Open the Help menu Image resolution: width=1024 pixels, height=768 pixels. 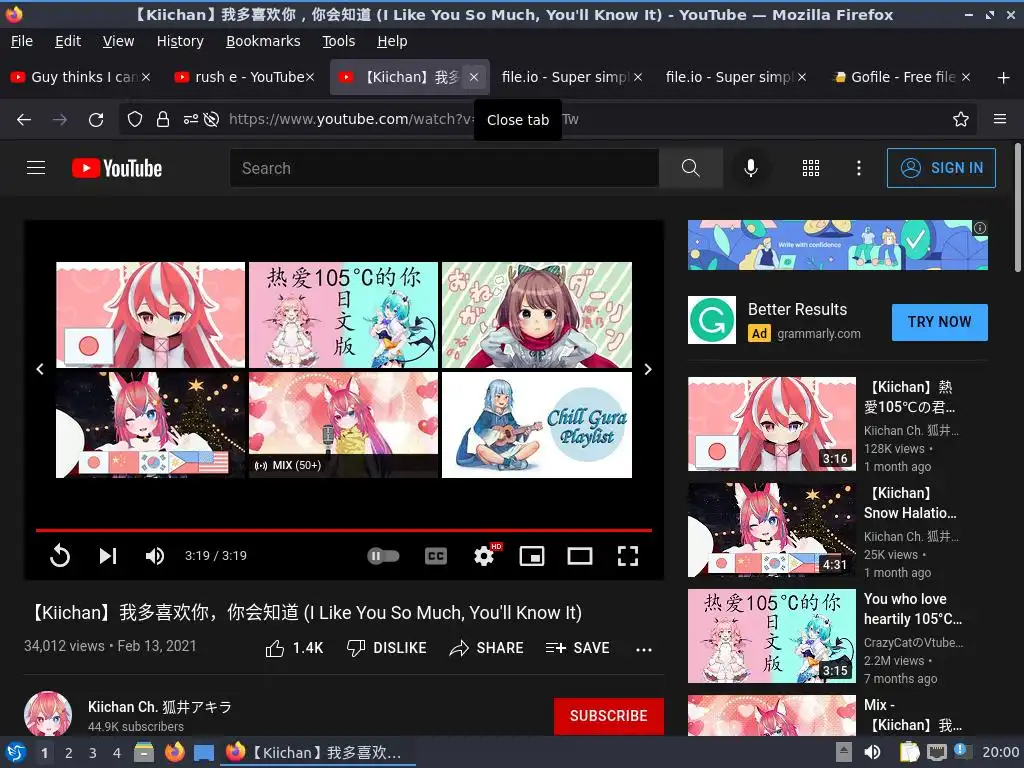(392, 41)
